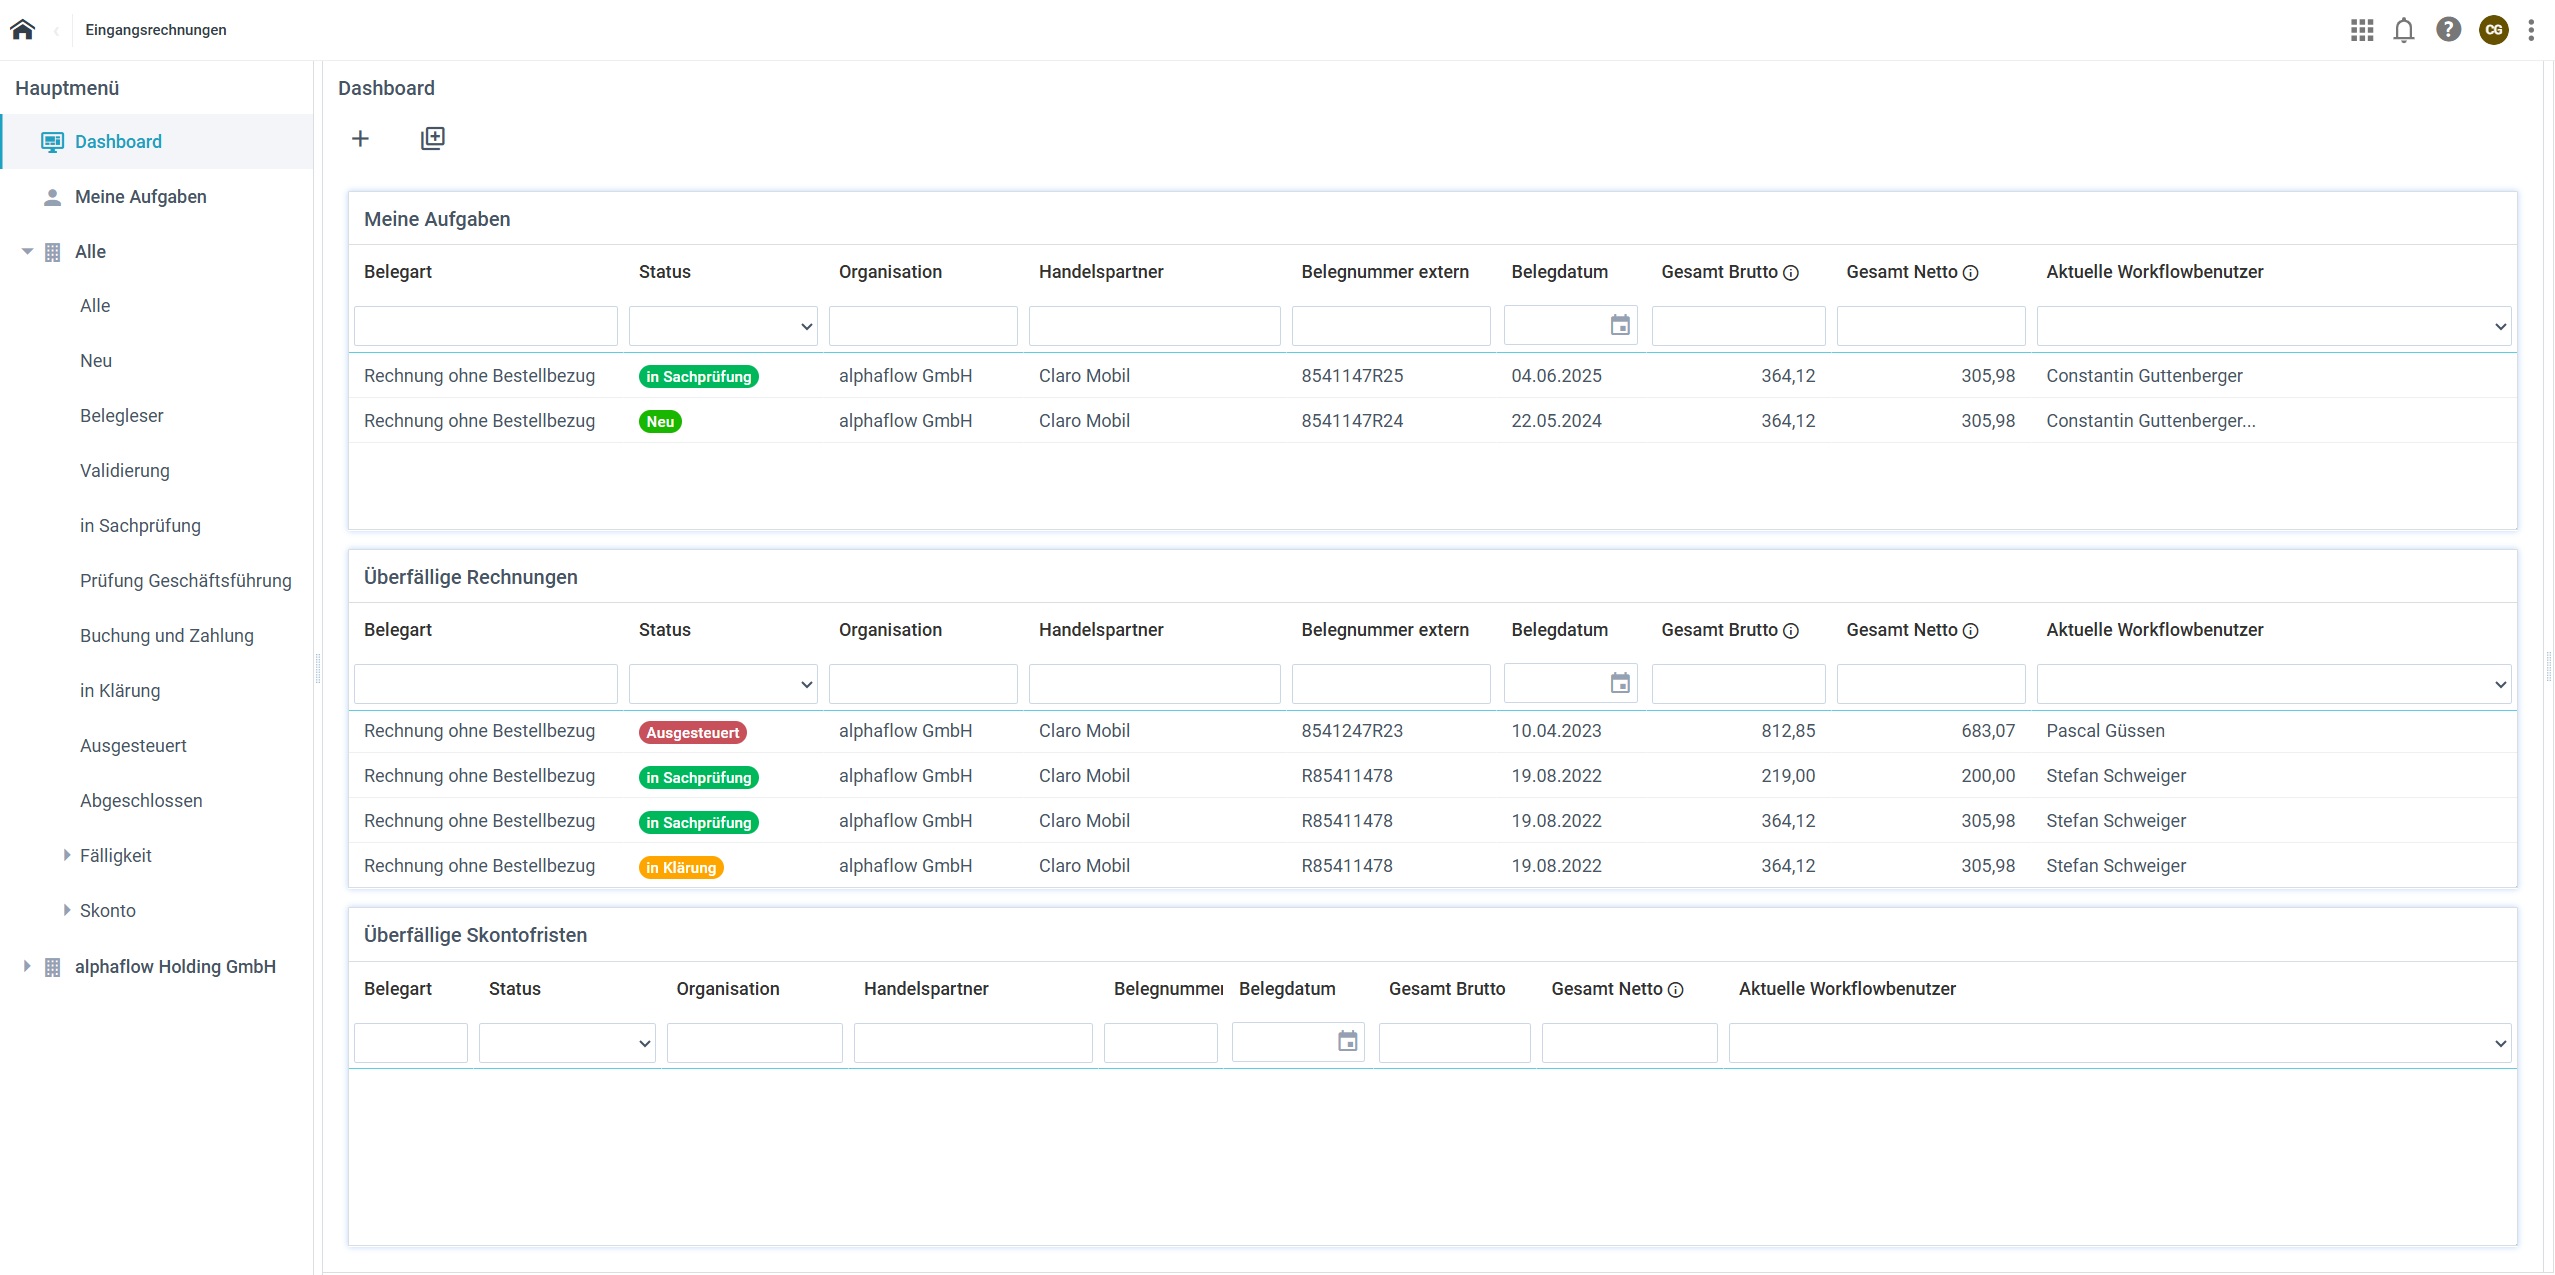This screenshot has width=2555, height=1275.
Task: Open the apps grid menu
Action: (x=2362, y=30)
